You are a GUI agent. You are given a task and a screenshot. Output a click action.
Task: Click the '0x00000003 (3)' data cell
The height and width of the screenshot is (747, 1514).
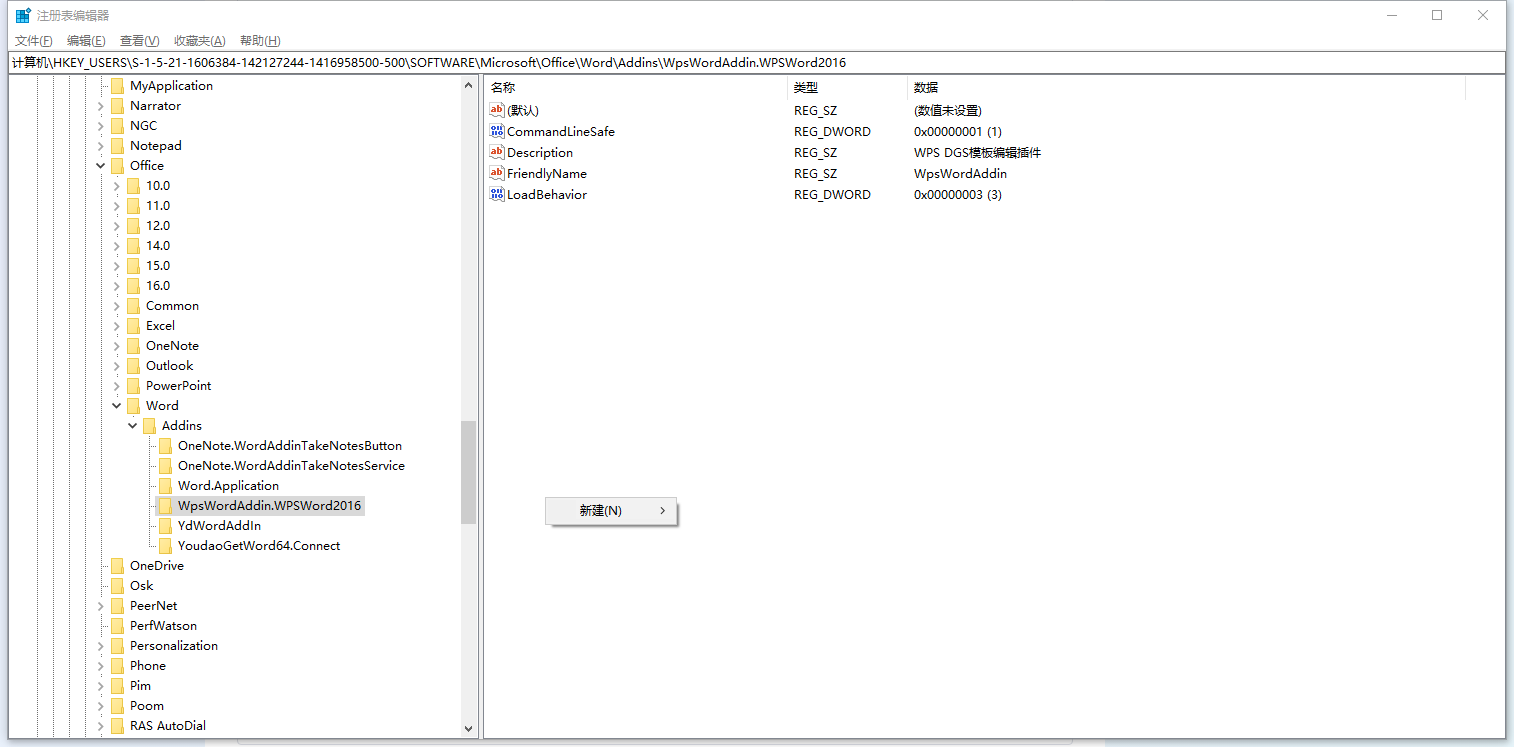pos(958,195)
